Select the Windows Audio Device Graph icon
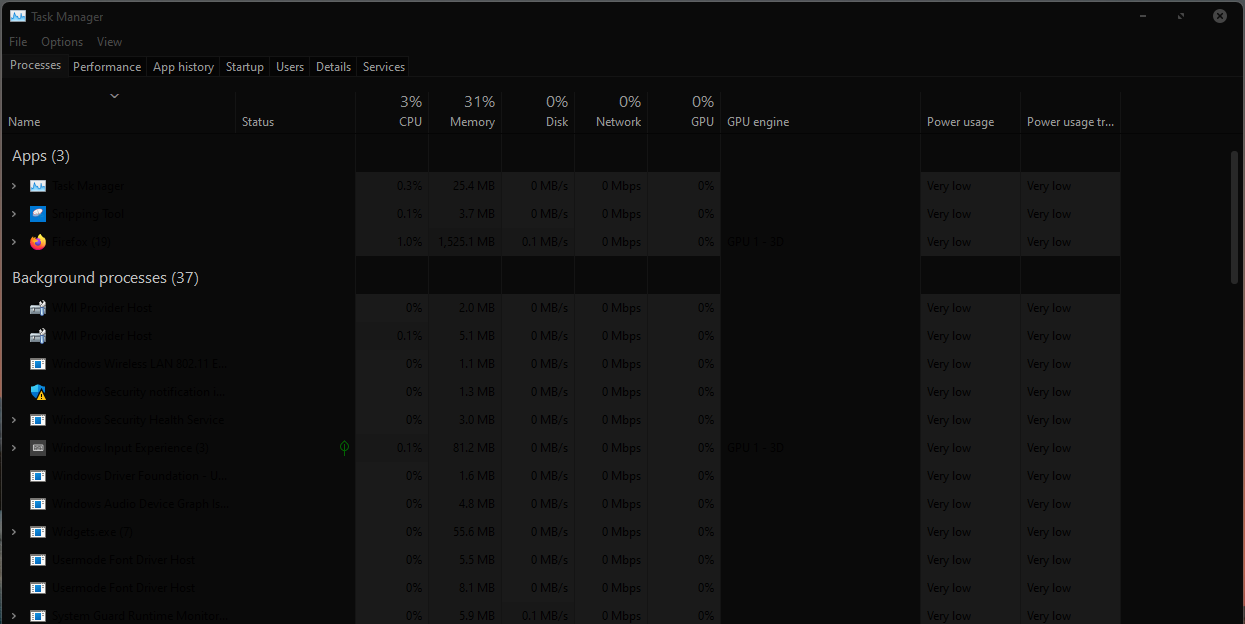The height and width of the screenshot is (624, 1245). [37, 503]
